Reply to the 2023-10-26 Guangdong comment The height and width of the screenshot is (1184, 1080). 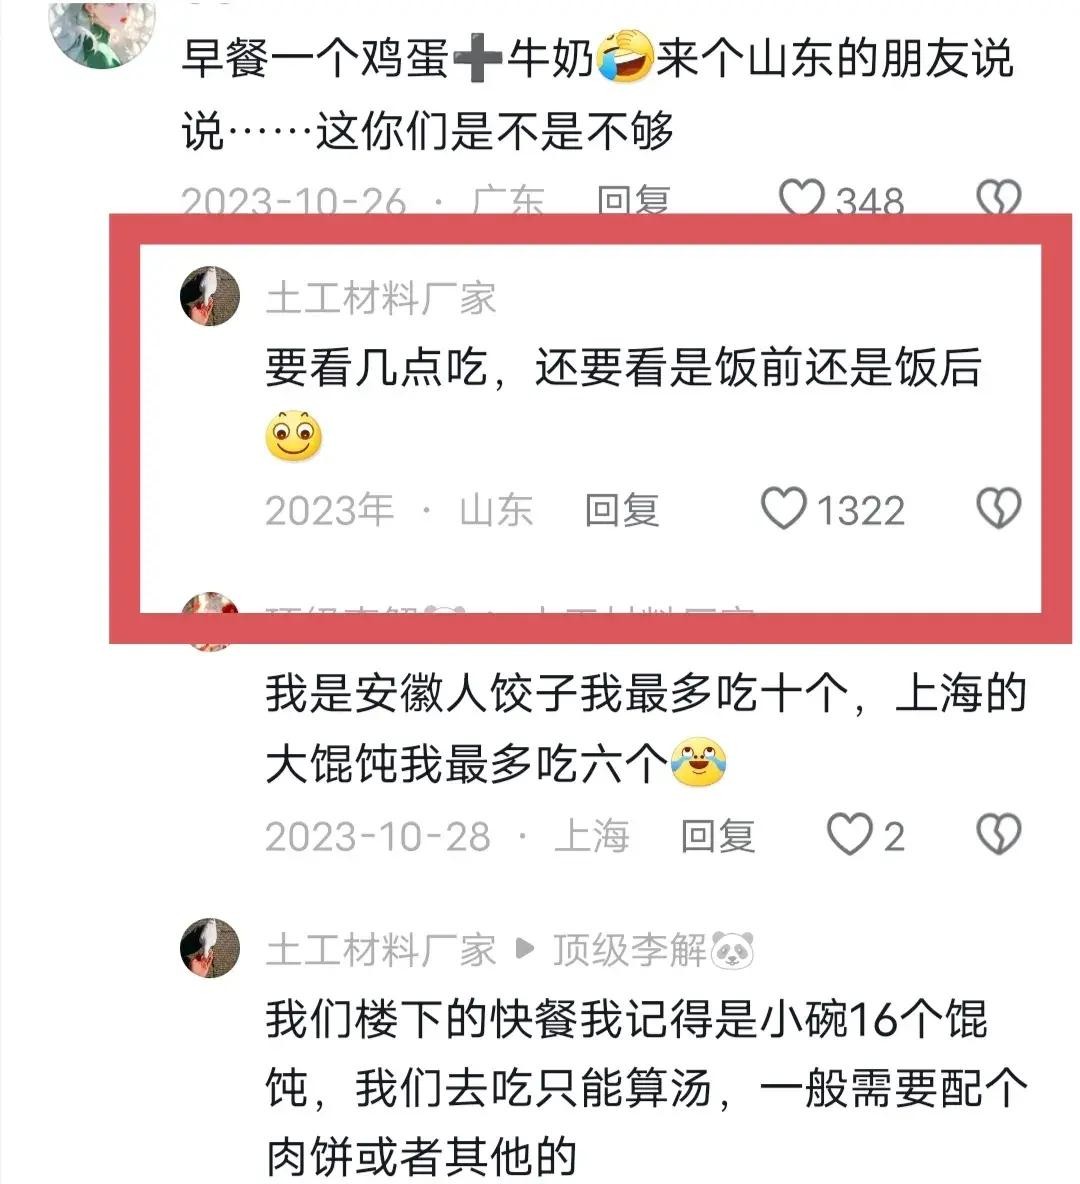(x=633, y=199)
